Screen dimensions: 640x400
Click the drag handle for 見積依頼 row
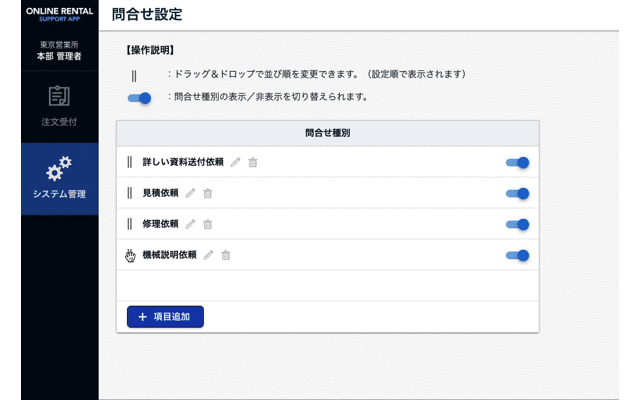[x=130, y=193]
